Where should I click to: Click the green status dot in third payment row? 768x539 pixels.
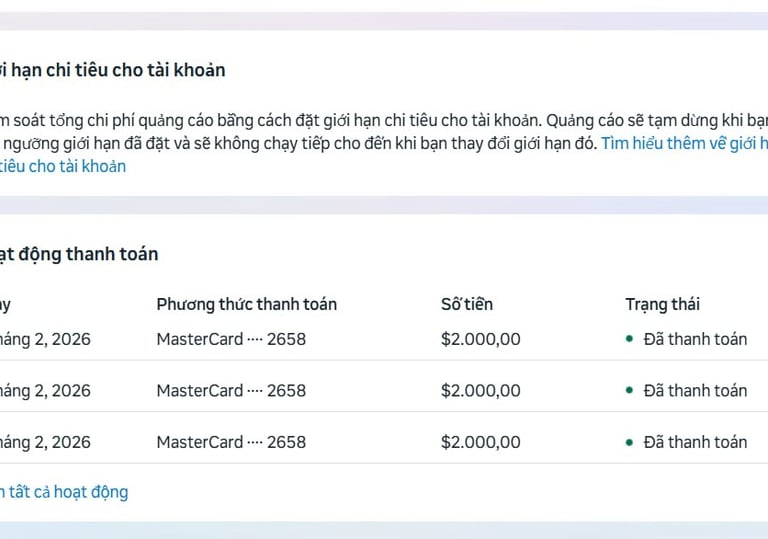point(629,442)
